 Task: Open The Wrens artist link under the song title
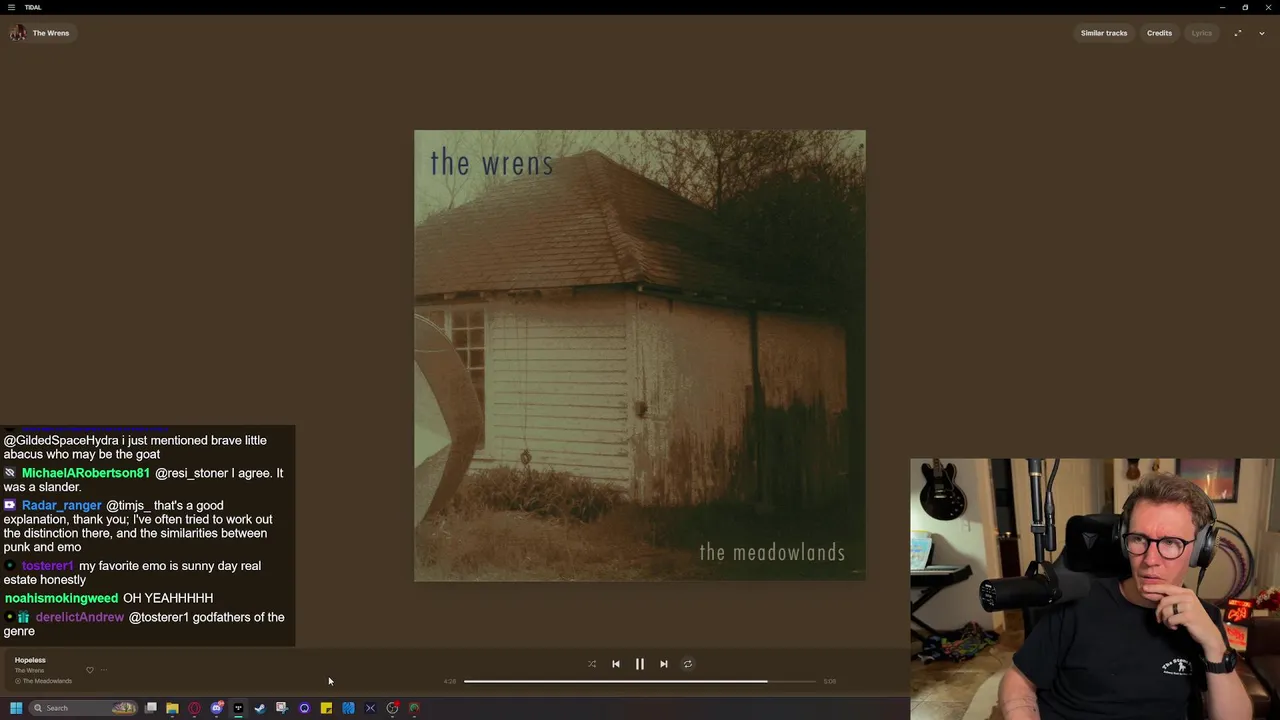(29, 670)
